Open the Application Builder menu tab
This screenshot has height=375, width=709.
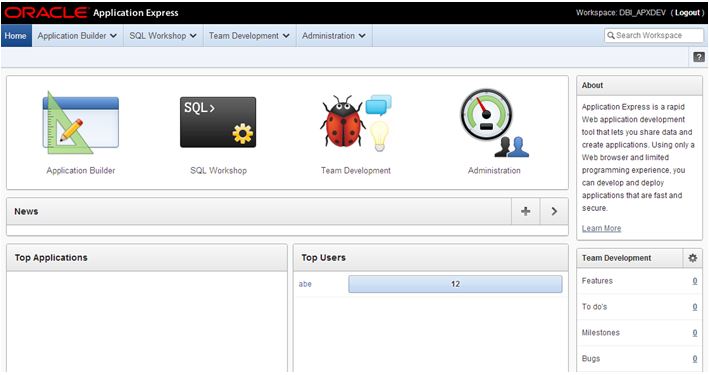tap(77, 36)
